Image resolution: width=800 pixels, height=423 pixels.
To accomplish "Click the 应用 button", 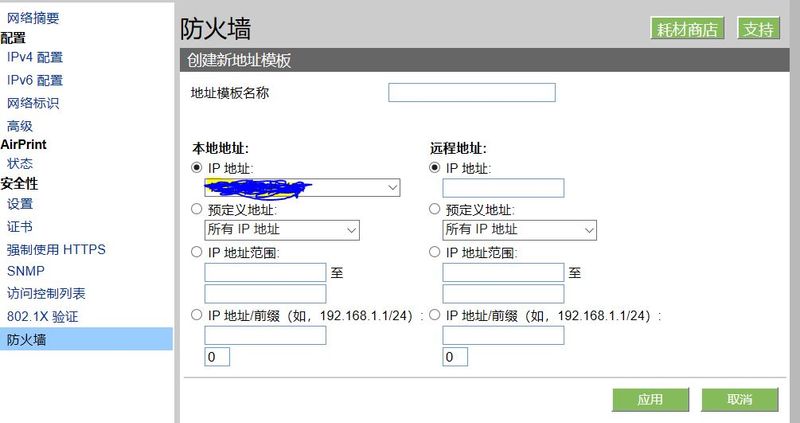I will coord(650,400).
